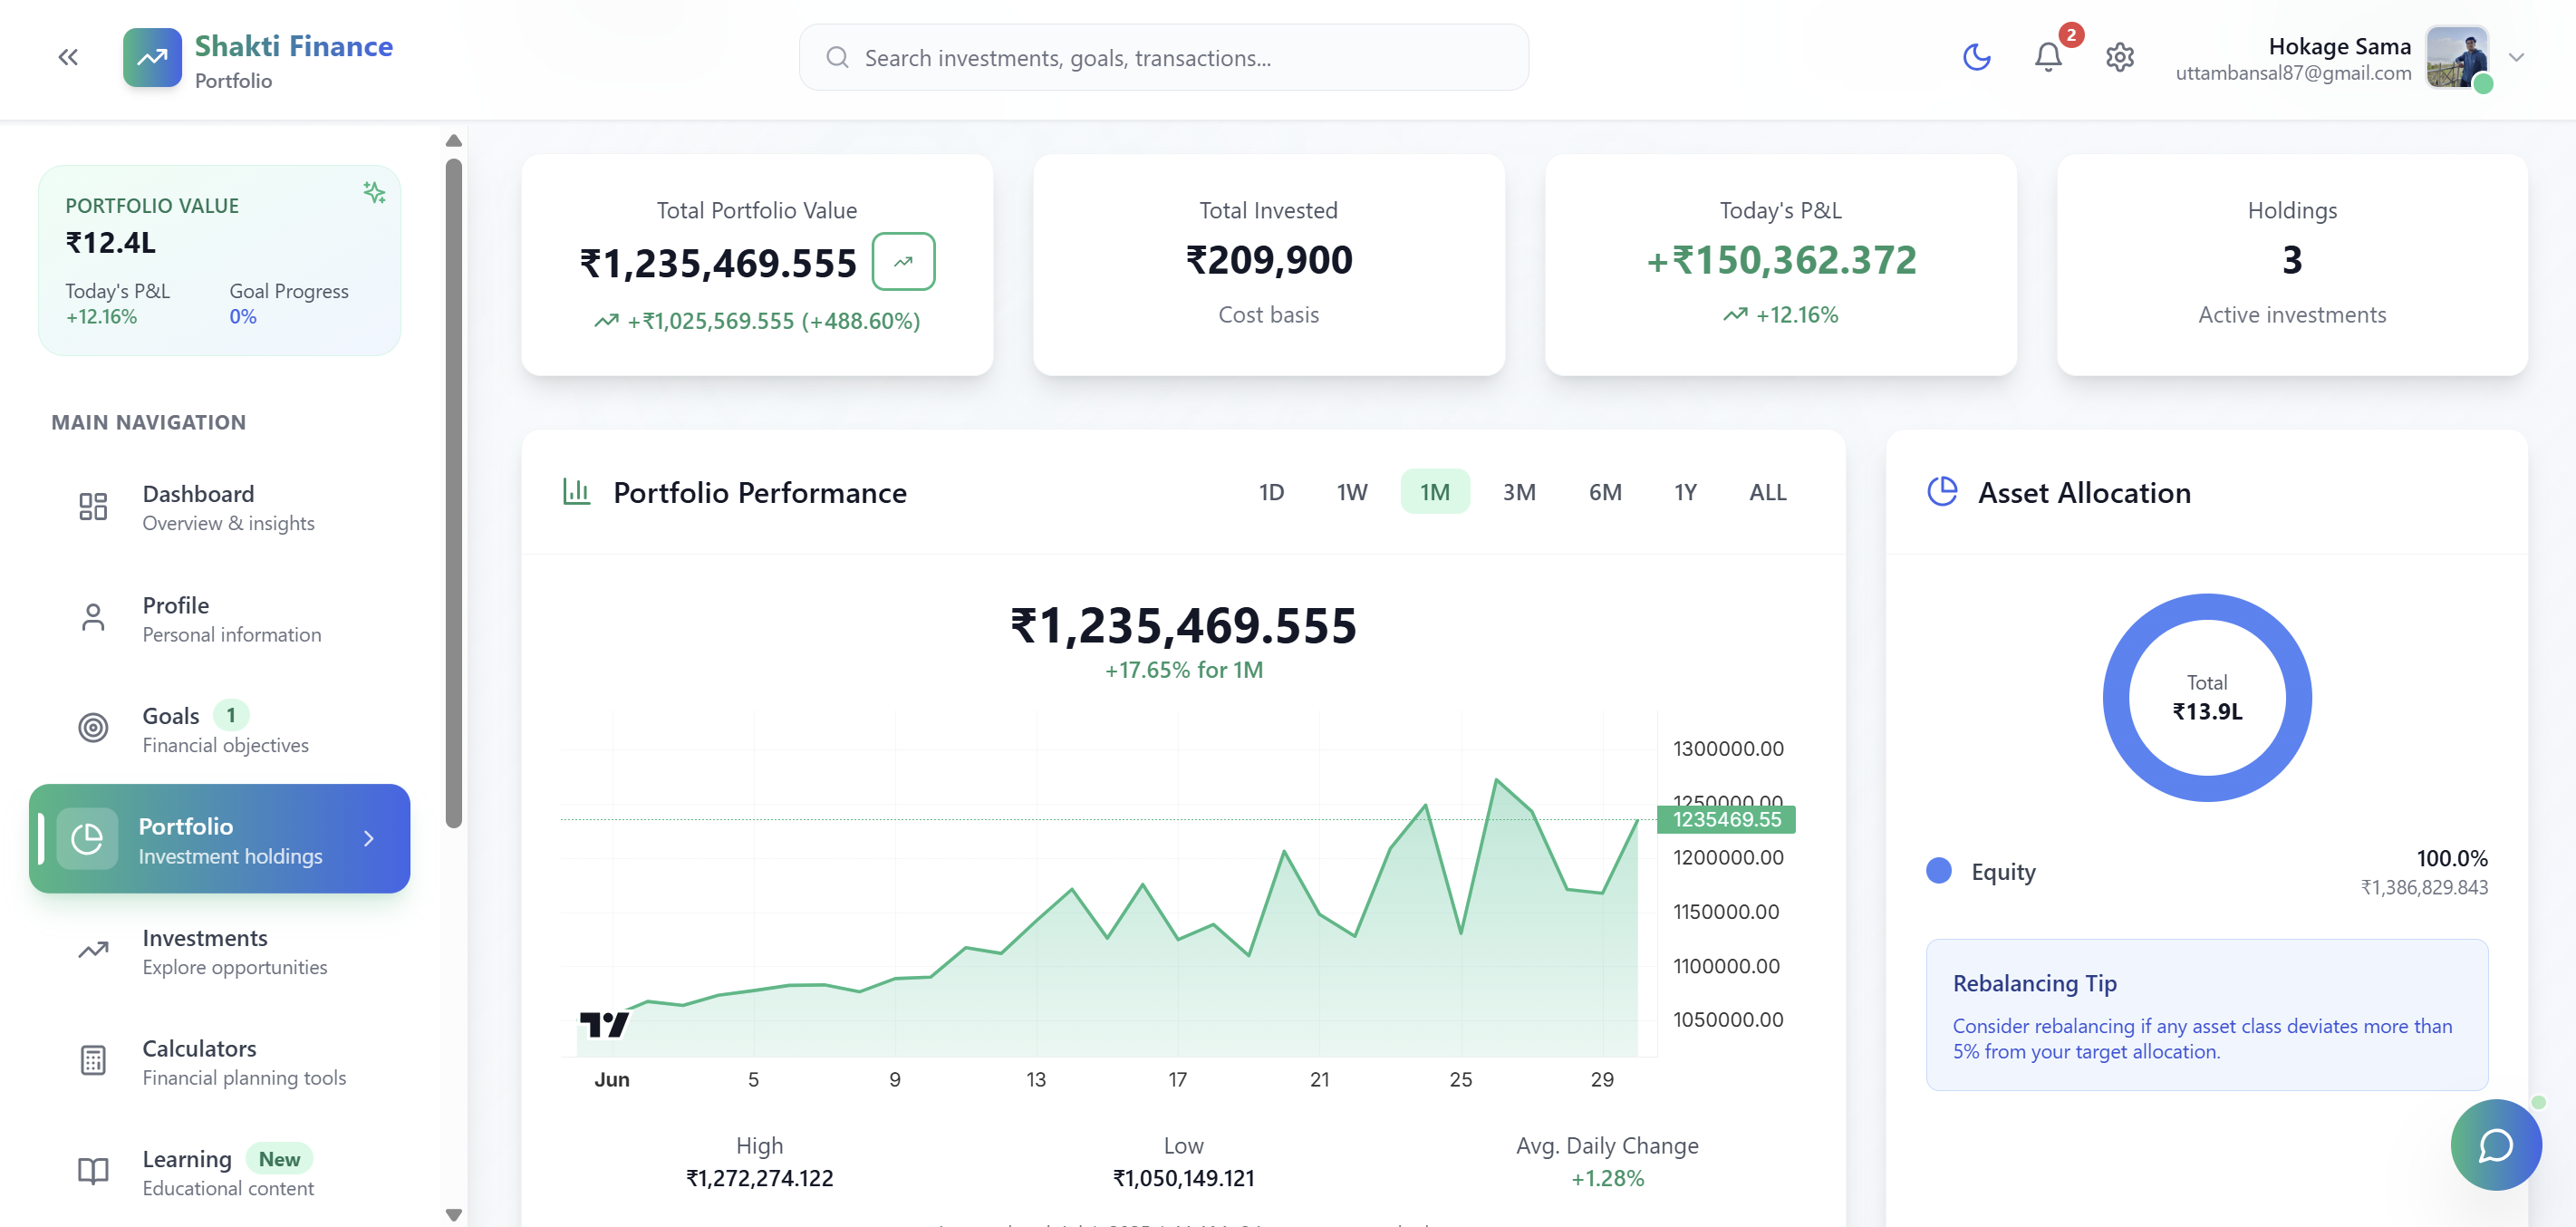Expand user account dropdown chevron

pyautogui.click(x=2516, y=57)
